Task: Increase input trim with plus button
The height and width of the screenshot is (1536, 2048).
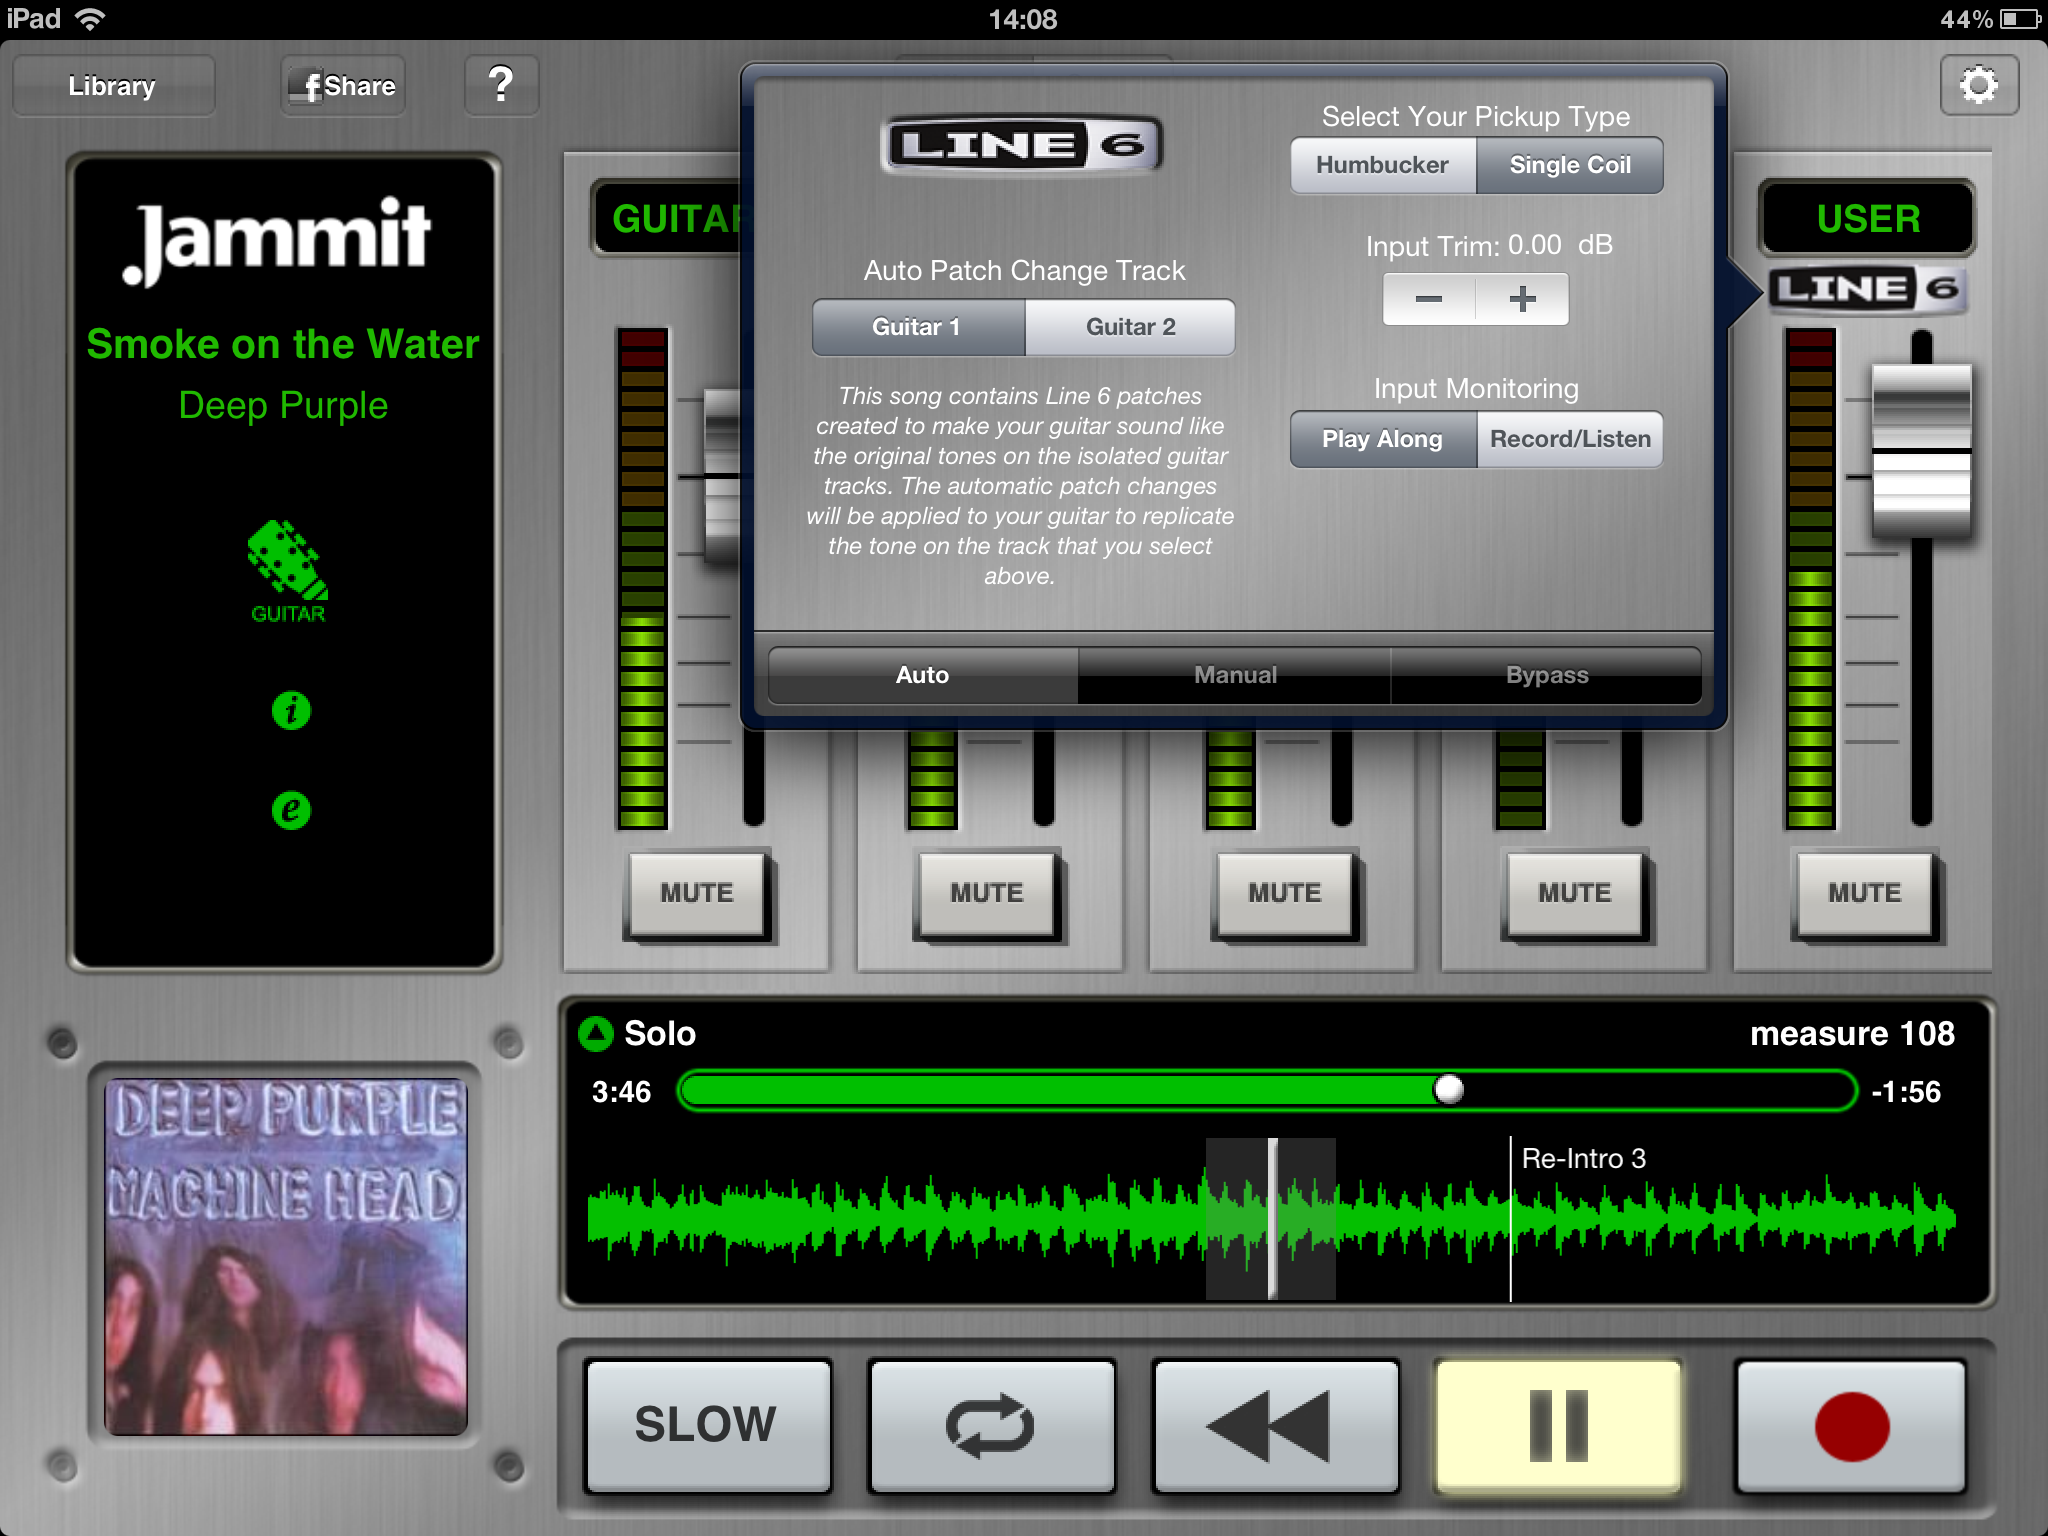Action: tap(1522, 299)
